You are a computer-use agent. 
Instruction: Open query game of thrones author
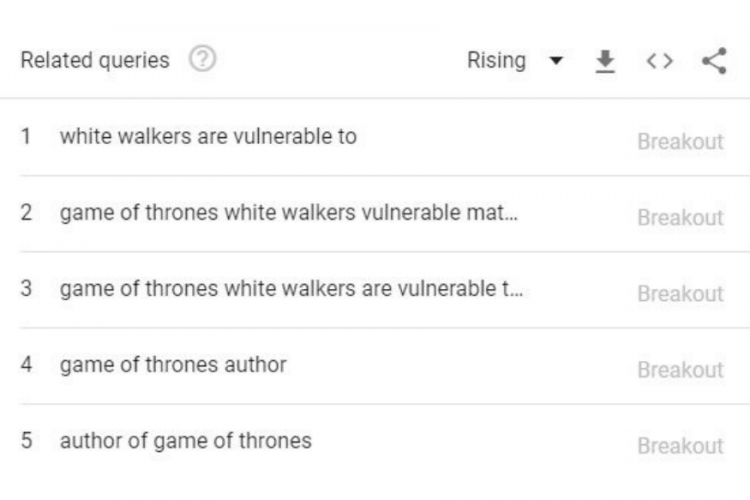(173, 365)
